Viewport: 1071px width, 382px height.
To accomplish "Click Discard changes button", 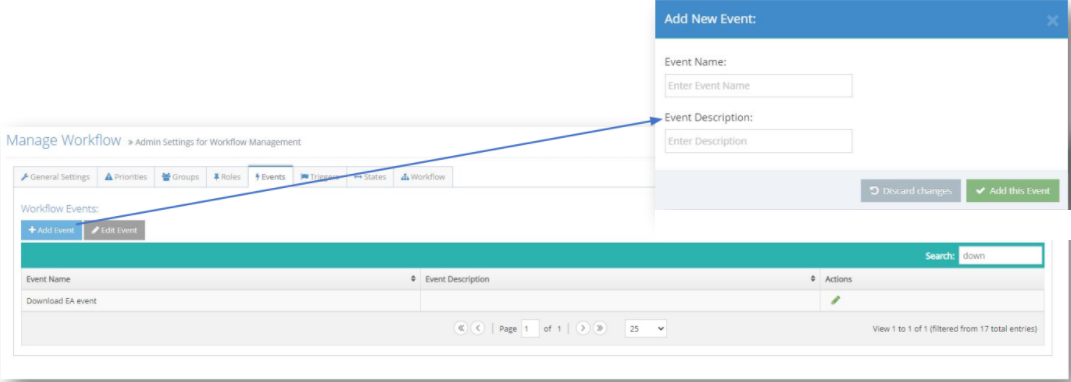I will (x=910, y=191).
